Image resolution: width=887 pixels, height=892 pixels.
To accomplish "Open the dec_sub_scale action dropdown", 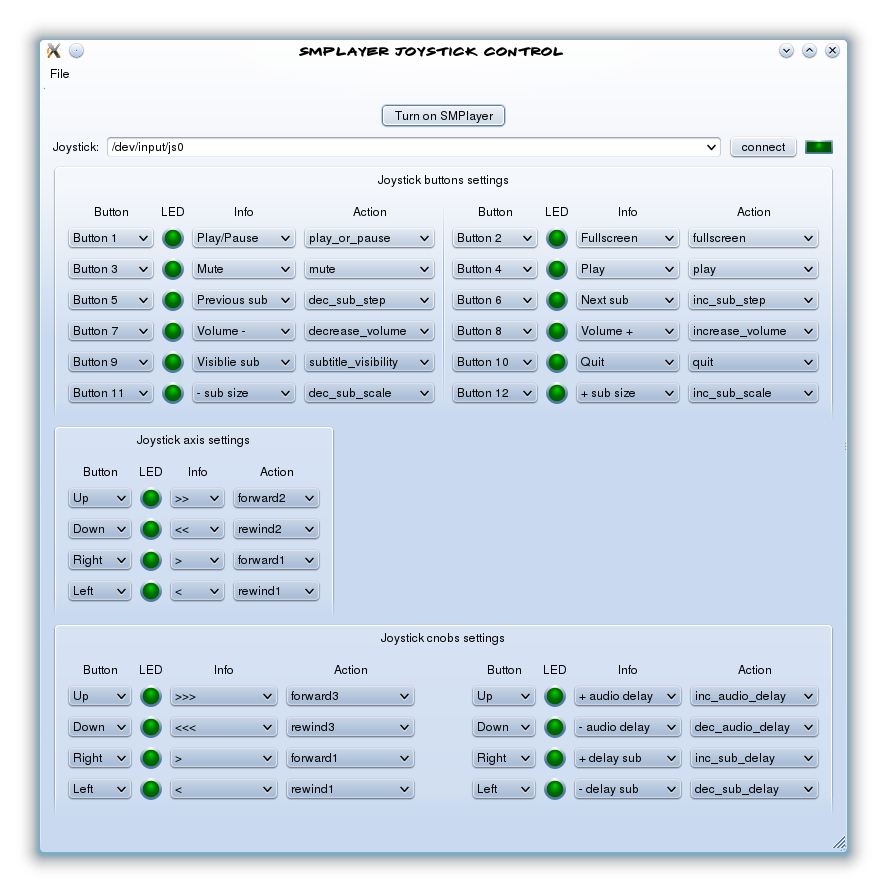I will click(369, 393).
